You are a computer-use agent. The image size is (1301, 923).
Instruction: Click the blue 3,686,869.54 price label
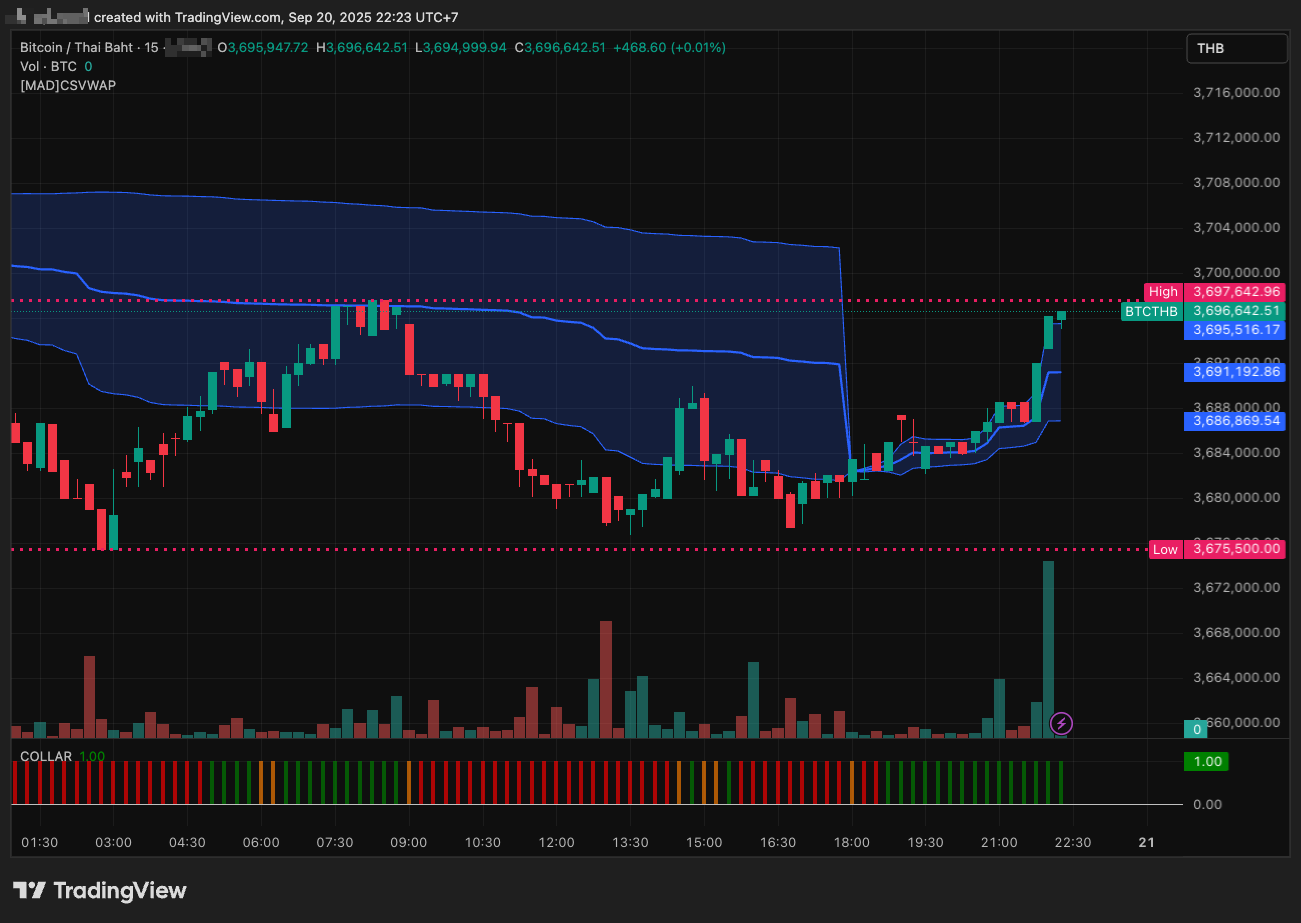tap(1234, 421)
